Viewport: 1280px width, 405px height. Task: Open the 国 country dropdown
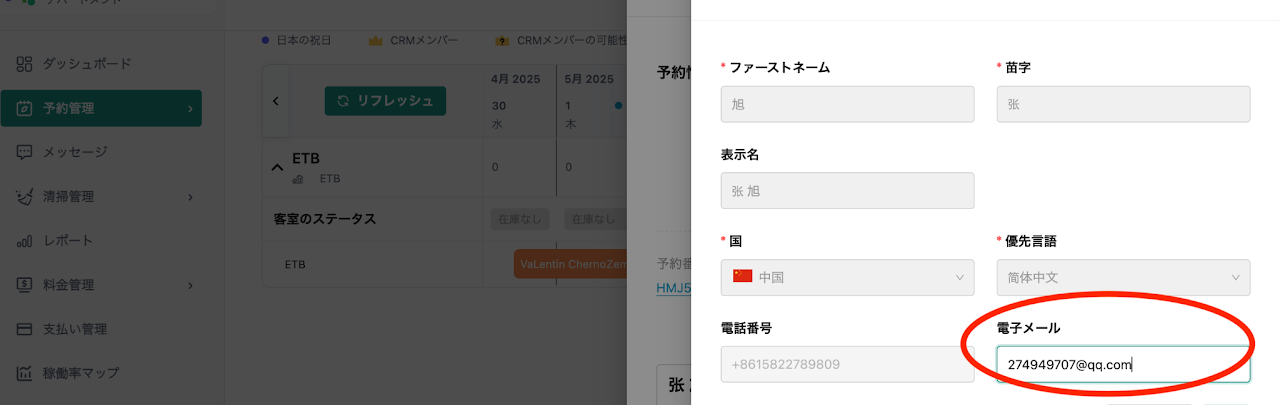[x=847, y=277]
